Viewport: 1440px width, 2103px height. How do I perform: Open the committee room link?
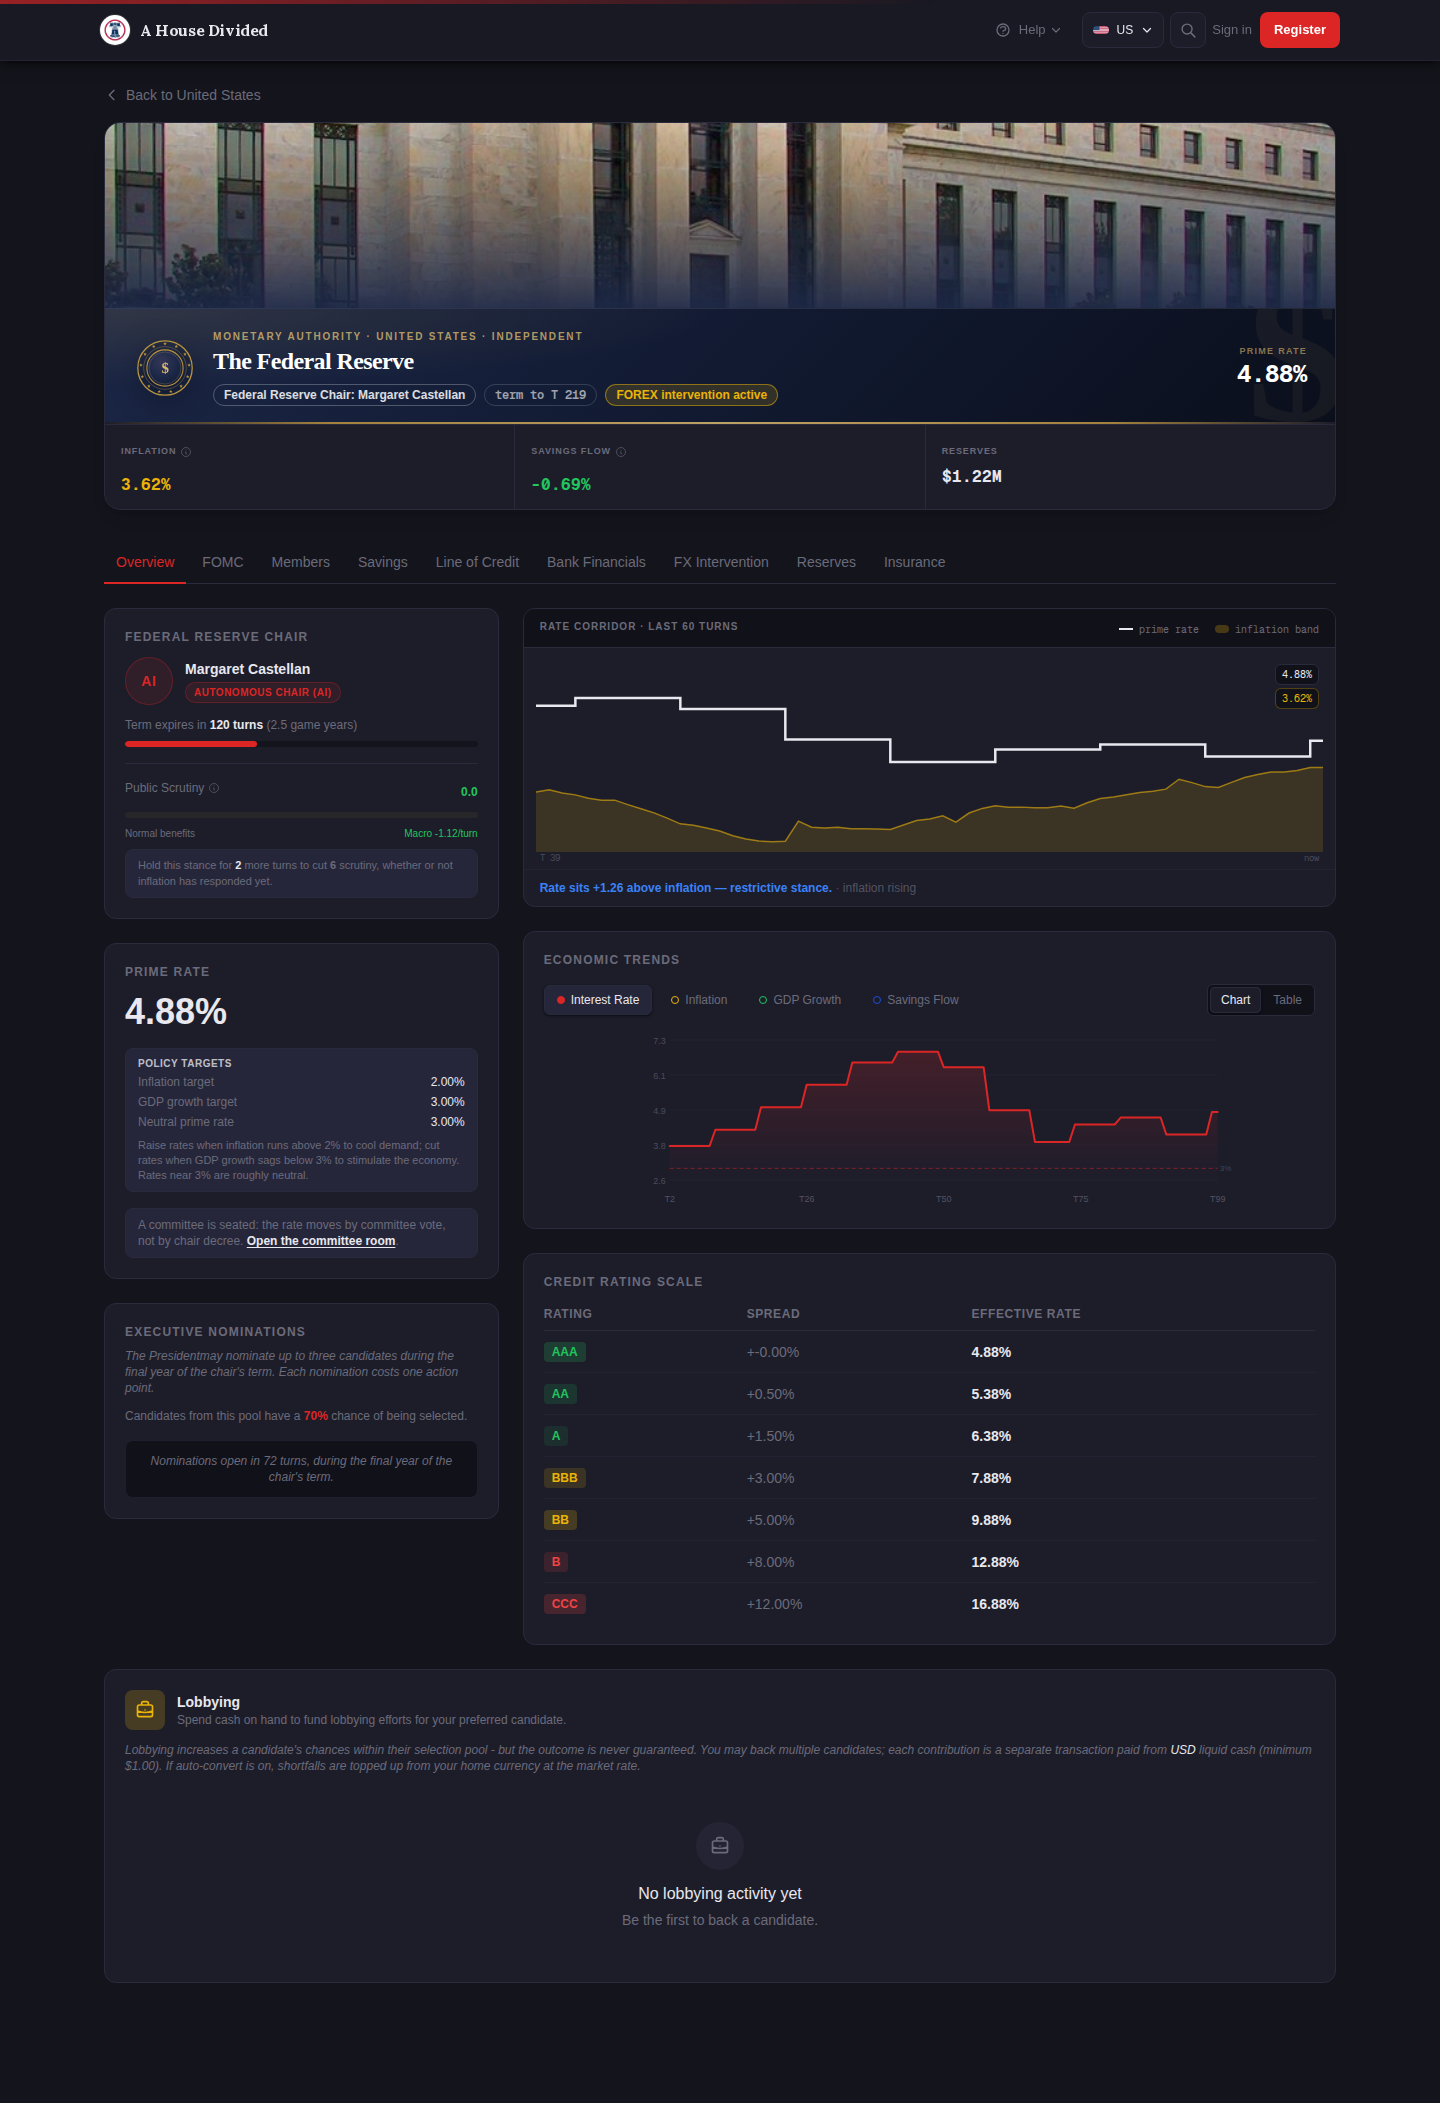321,1241
